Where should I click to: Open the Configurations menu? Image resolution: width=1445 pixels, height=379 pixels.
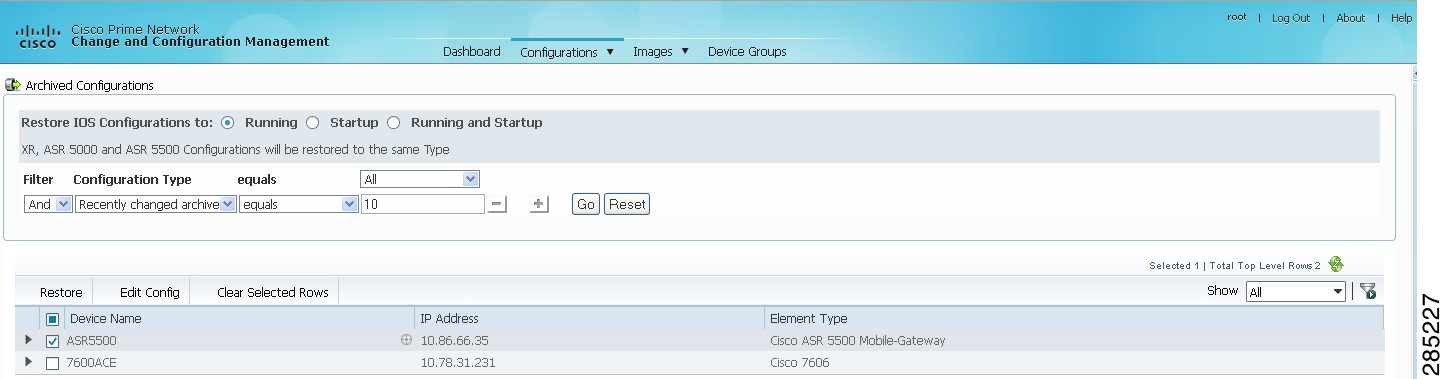[x=566, y=52]
